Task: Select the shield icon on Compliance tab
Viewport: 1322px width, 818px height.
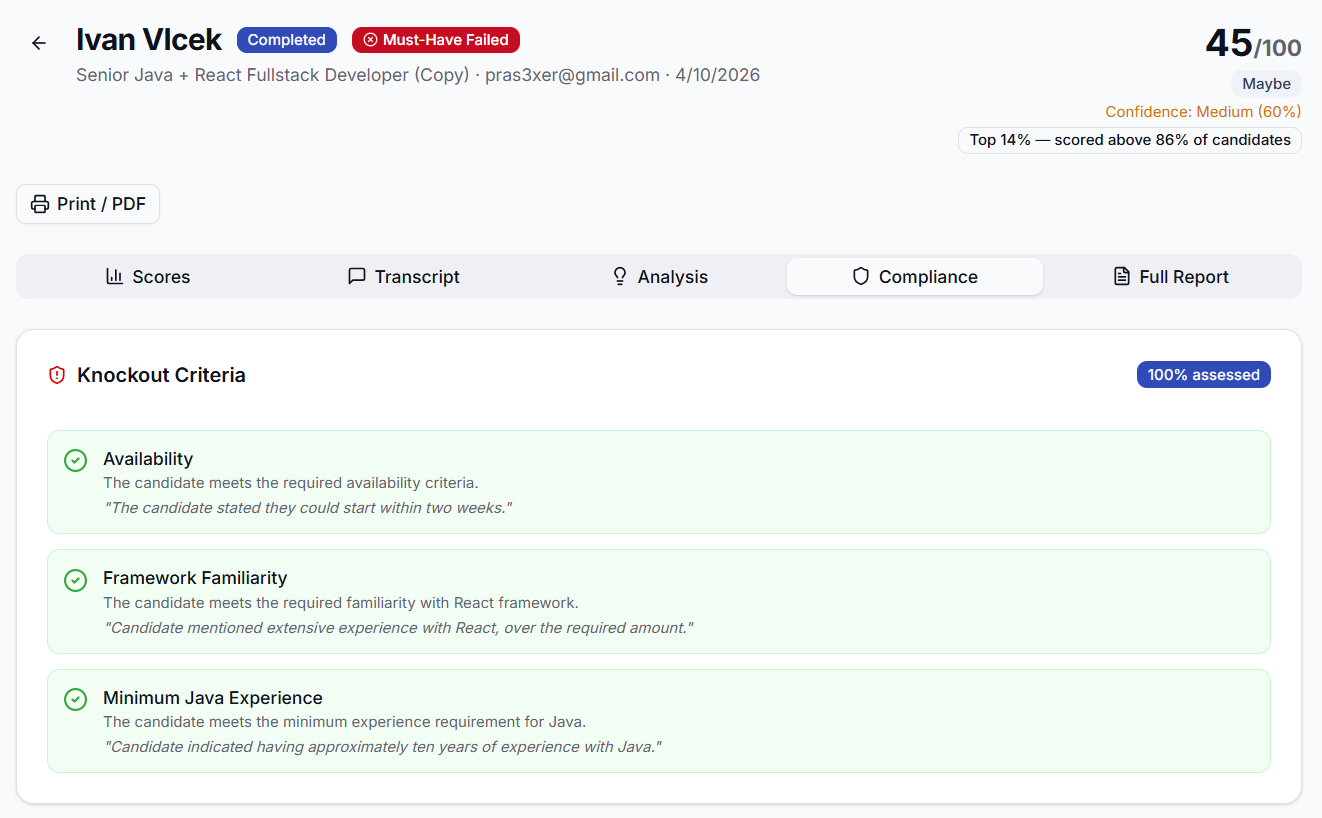Action: pos(860,276)
